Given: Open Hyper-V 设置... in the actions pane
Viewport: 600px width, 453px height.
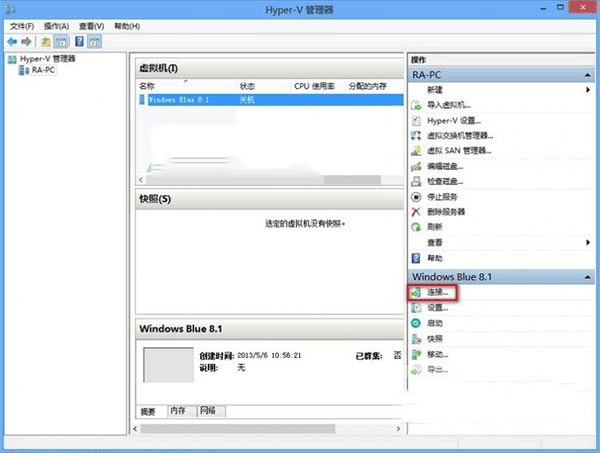Looking at the screenshot, I should click(x=454, y=121).
